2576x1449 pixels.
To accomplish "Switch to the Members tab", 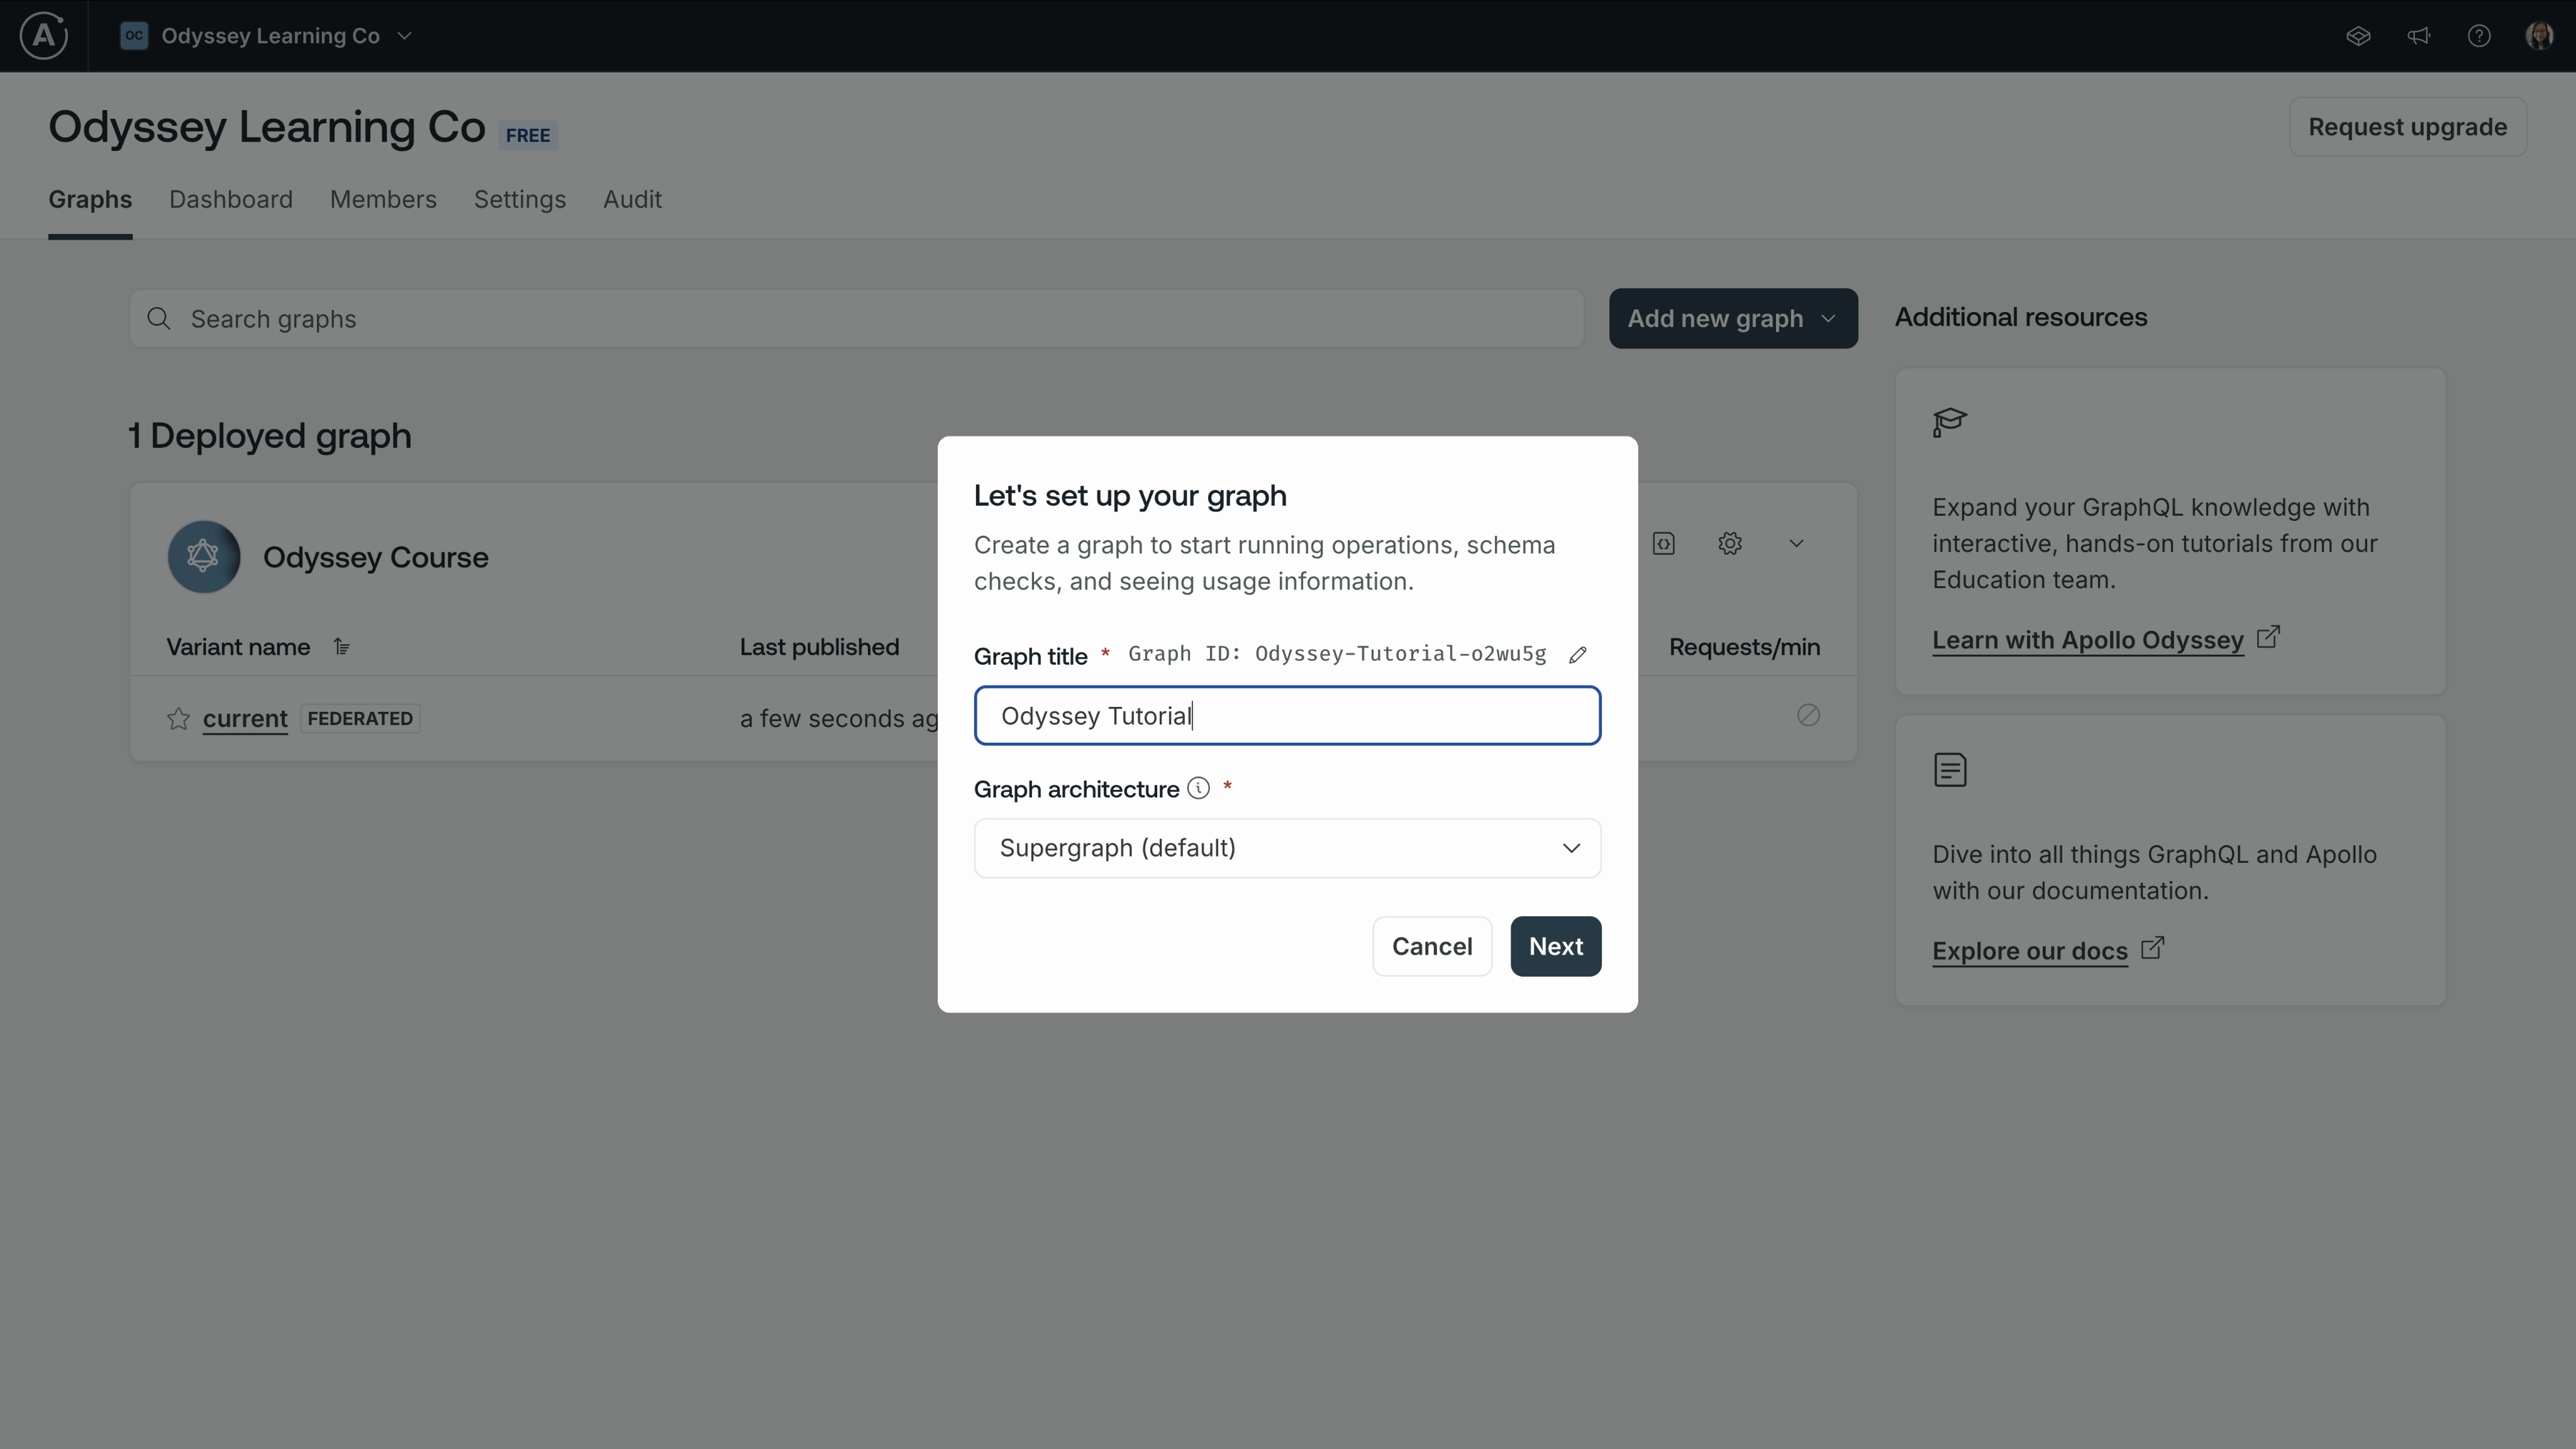I will point(383,200).
